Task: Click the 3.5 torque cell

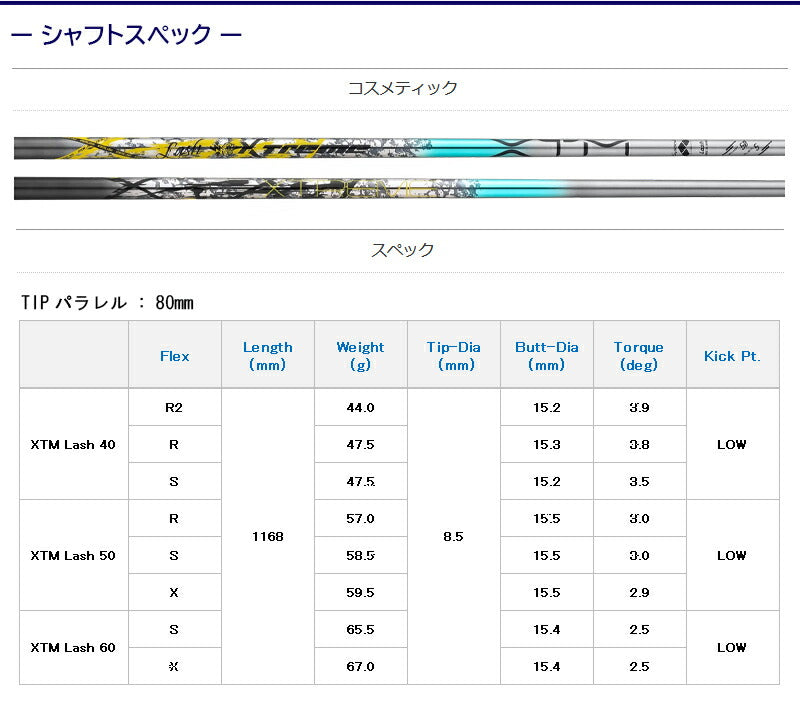Action: 640,481
